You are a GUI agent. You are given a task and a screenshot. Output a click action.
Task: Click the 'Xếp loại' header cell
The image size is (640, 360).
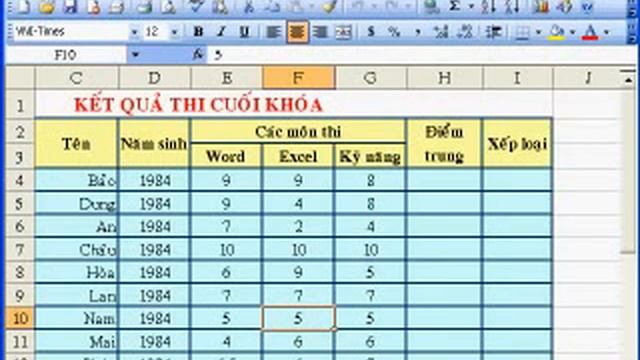click(517, 143)
